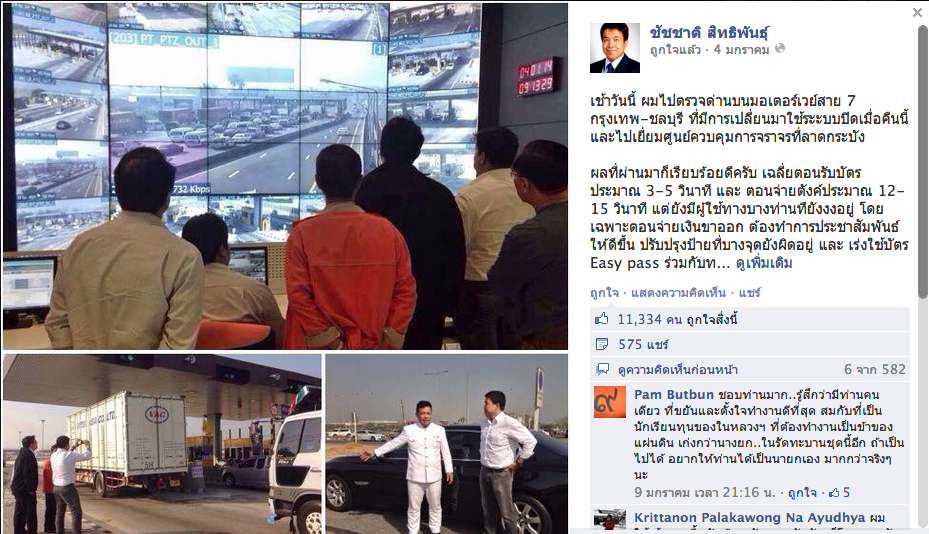Expand post text with ดูเพิ่มเติม
This screenshot has height=534, width=929.
pyautogui.click(x=764, y=263)
